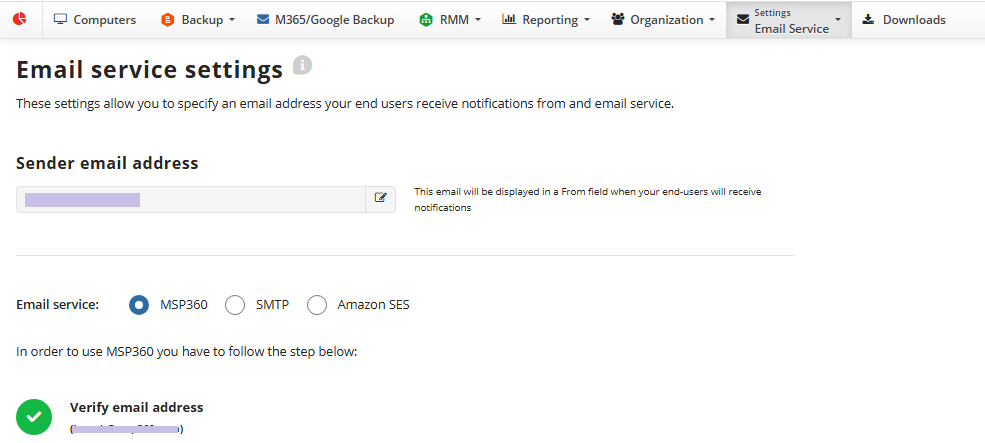The image size is (985, 443).
Task: Click the info icon beside page title
Action: point(302,66)
